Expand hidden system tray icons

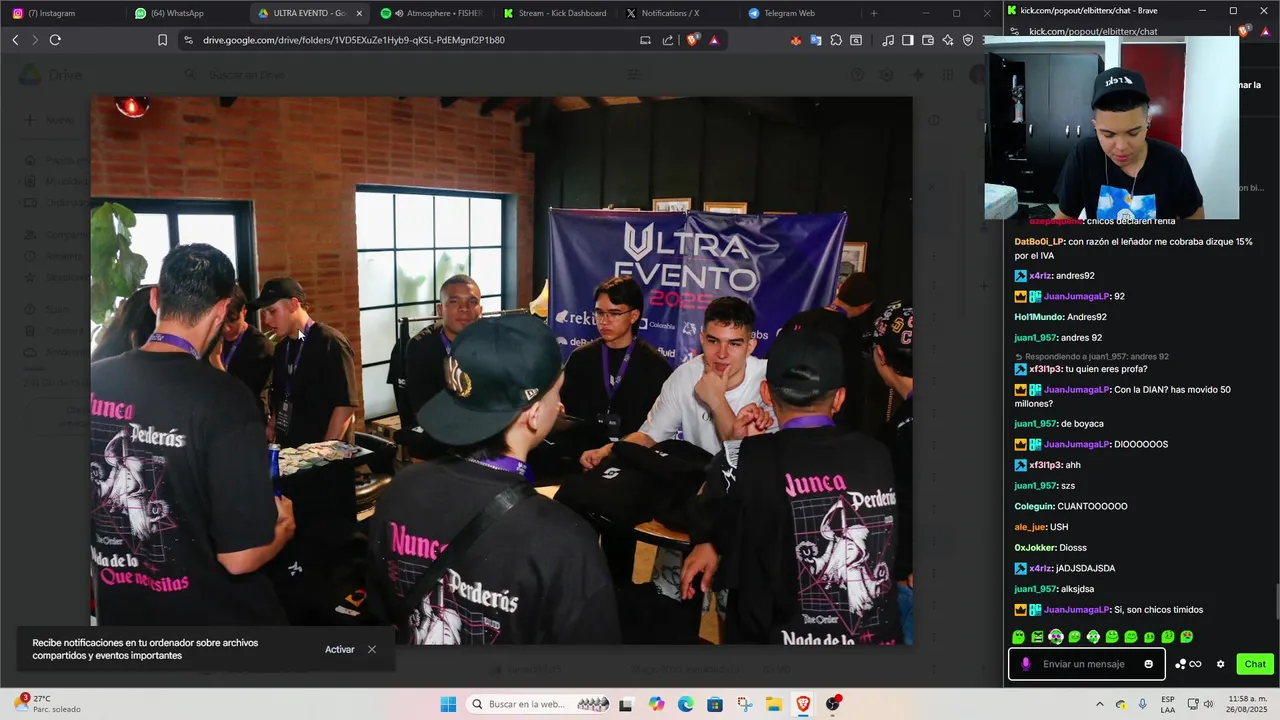tap(1100, 704)
